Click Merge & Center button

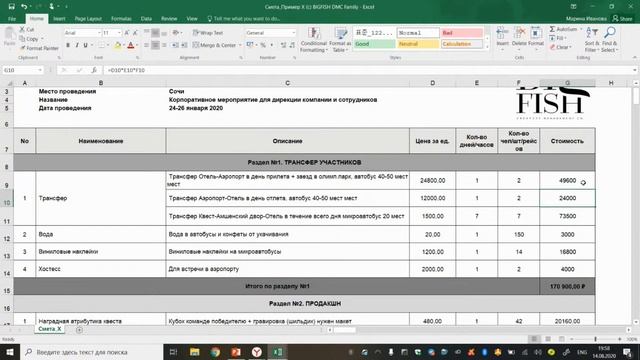pos(215,45)
